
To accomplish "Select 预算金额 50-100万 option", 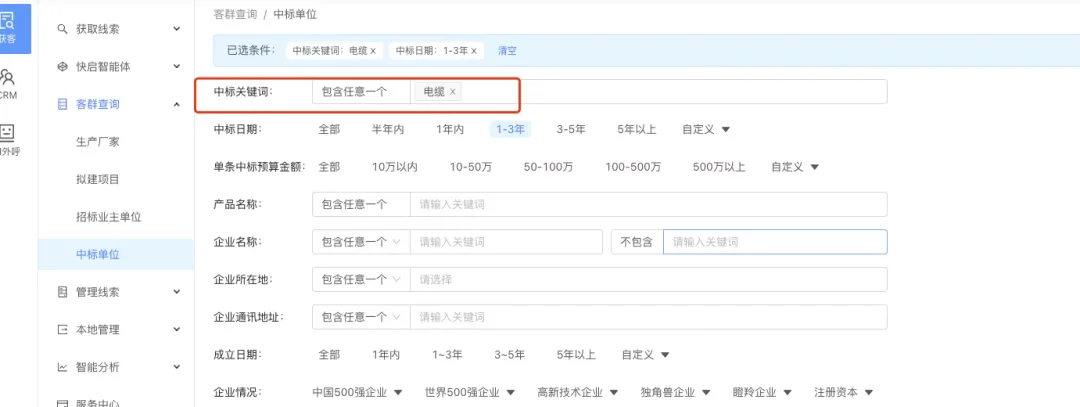I will (x=549, y=167).
